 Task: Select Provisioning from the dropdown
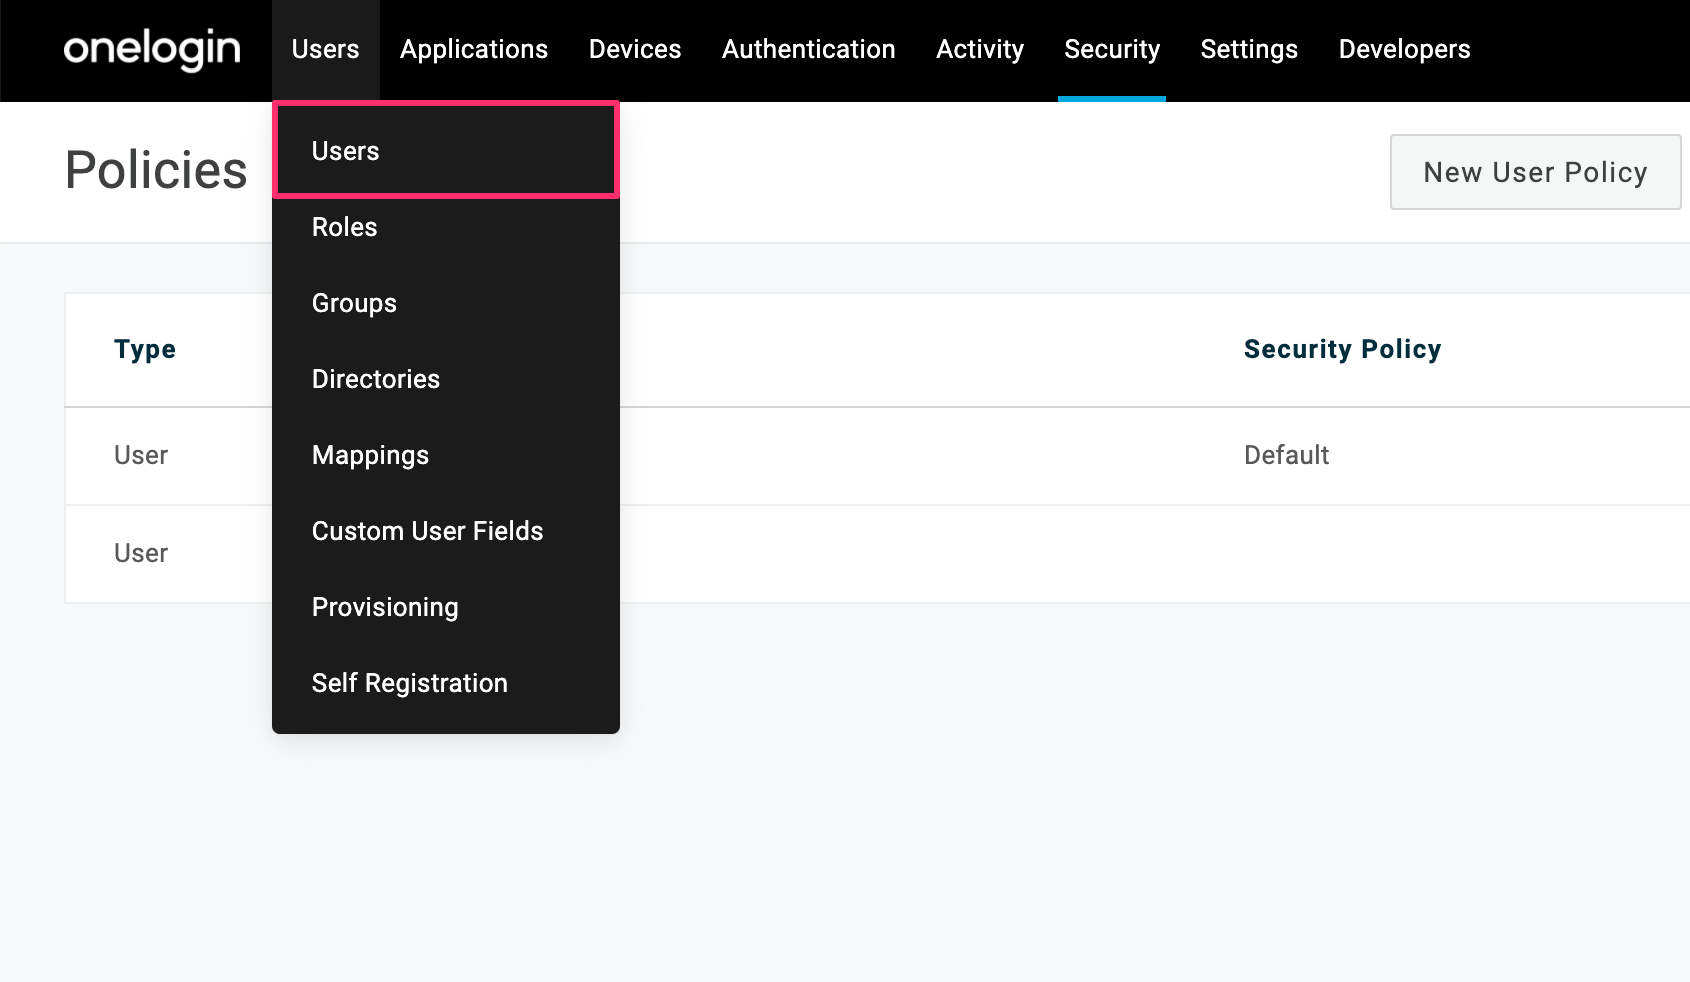tap(446, 607)
